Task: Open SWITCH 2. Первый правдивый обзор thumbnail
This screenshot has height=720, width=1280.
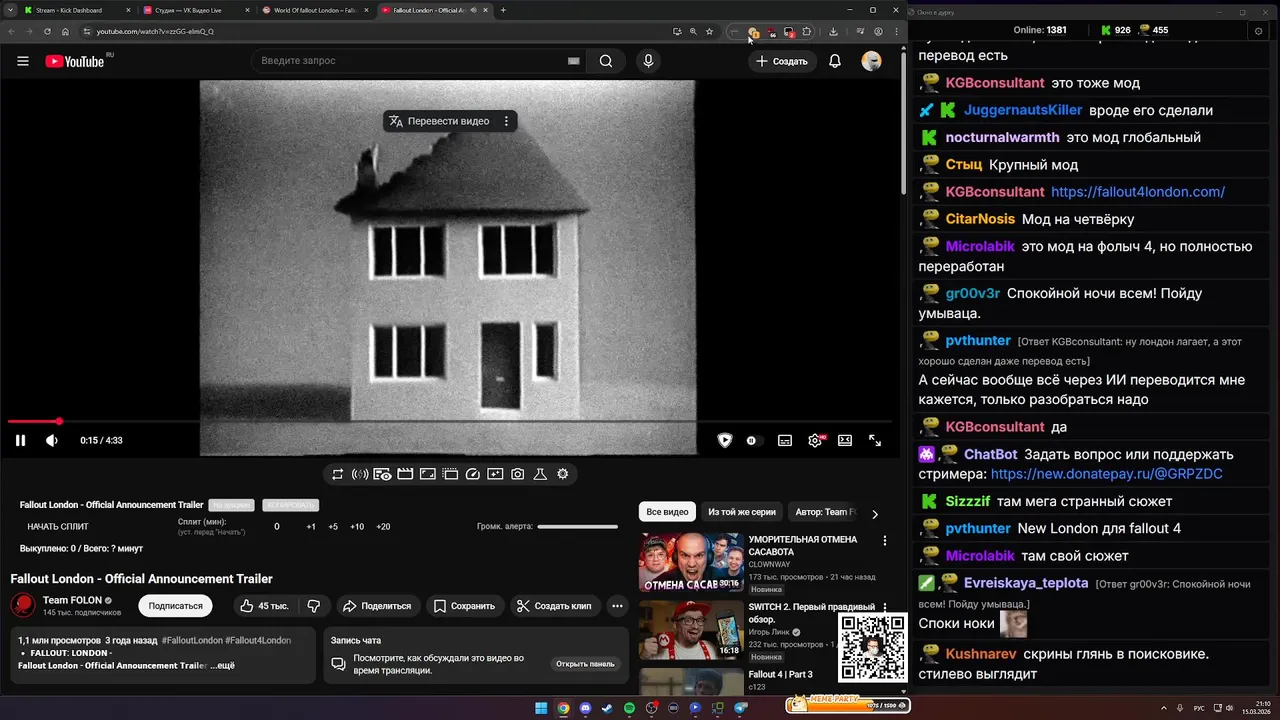Action: 691,630
